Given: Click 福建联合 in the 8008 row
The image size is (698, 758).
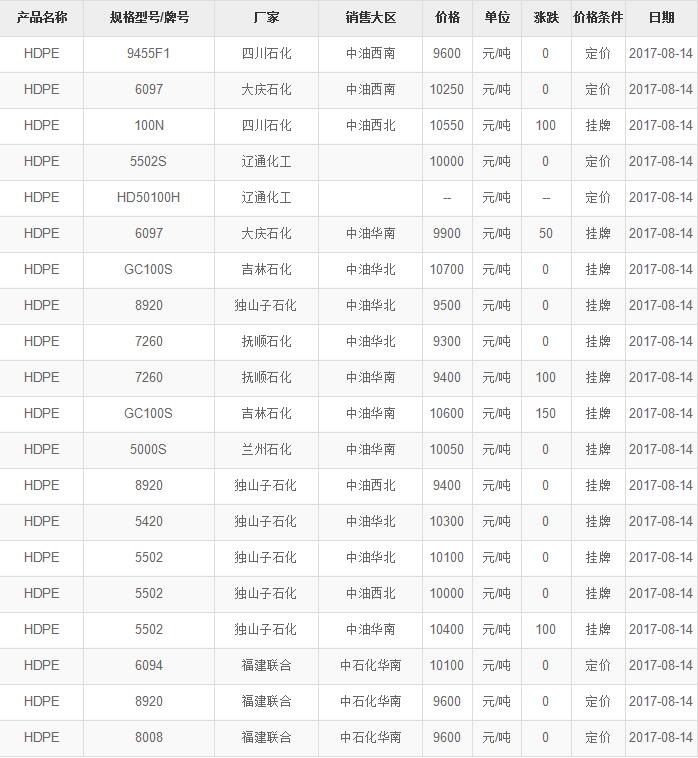Looking at the screenshot, I should tap(266, 738).
